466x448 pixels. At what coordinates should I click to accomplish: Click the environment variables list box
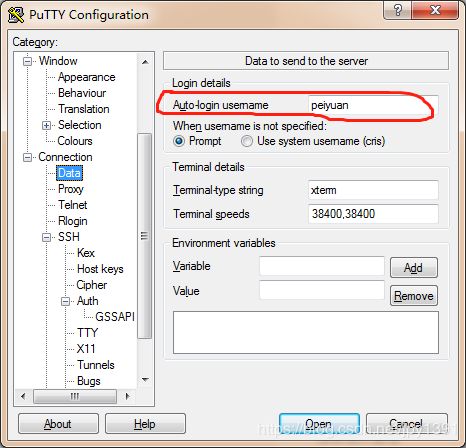[x=306, y=333]
